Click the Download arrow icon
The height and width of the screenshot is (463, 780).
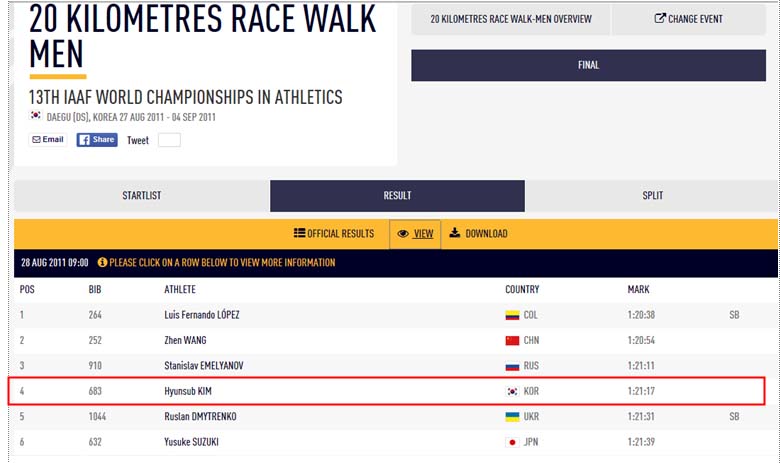(x=455, y=233)
